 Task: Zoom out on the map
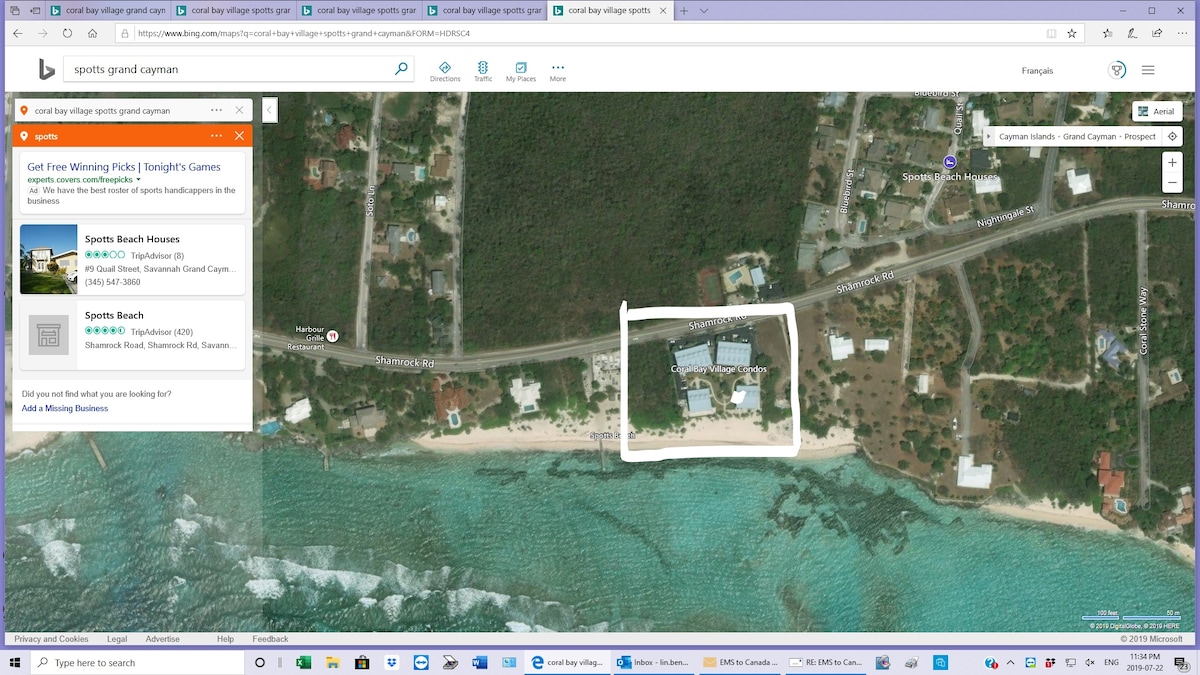1172,183
